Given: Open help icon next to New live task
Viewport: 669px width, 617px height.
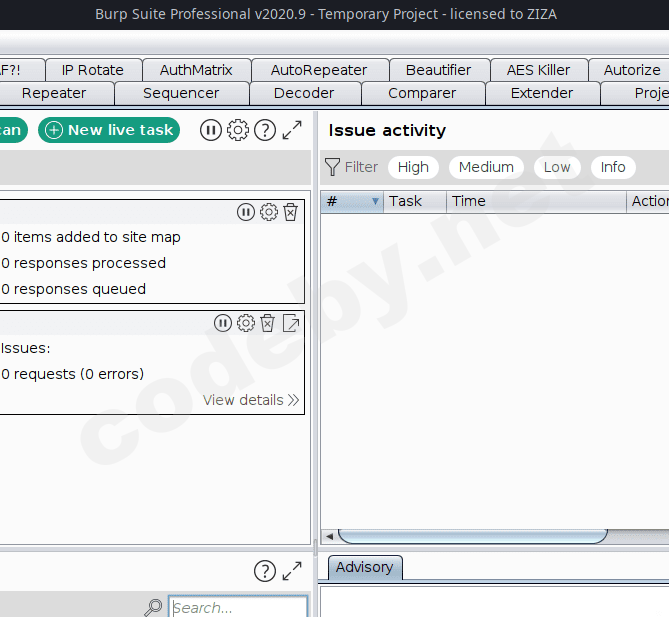Looking at the screenshot, I should (x=265, y=130).
